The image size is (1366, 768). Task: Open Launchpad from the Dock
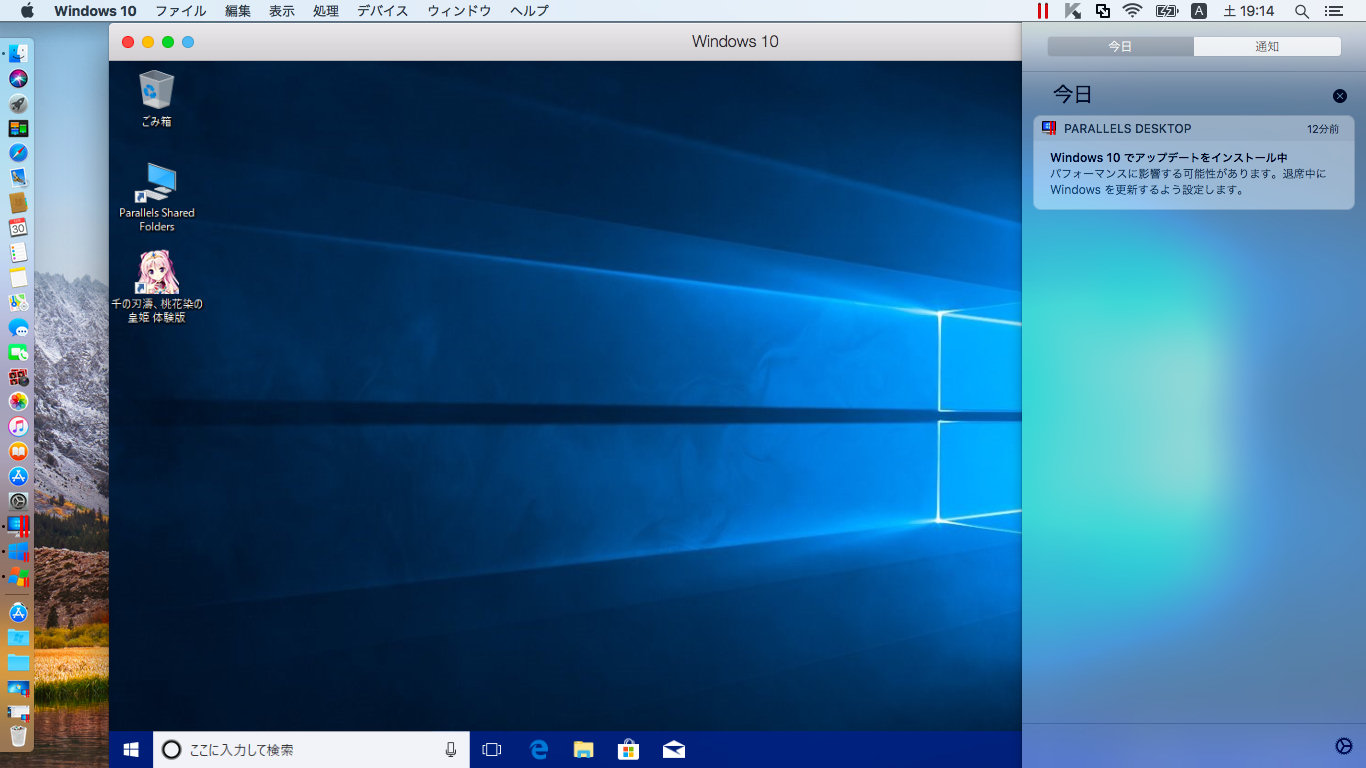point(18,104)
